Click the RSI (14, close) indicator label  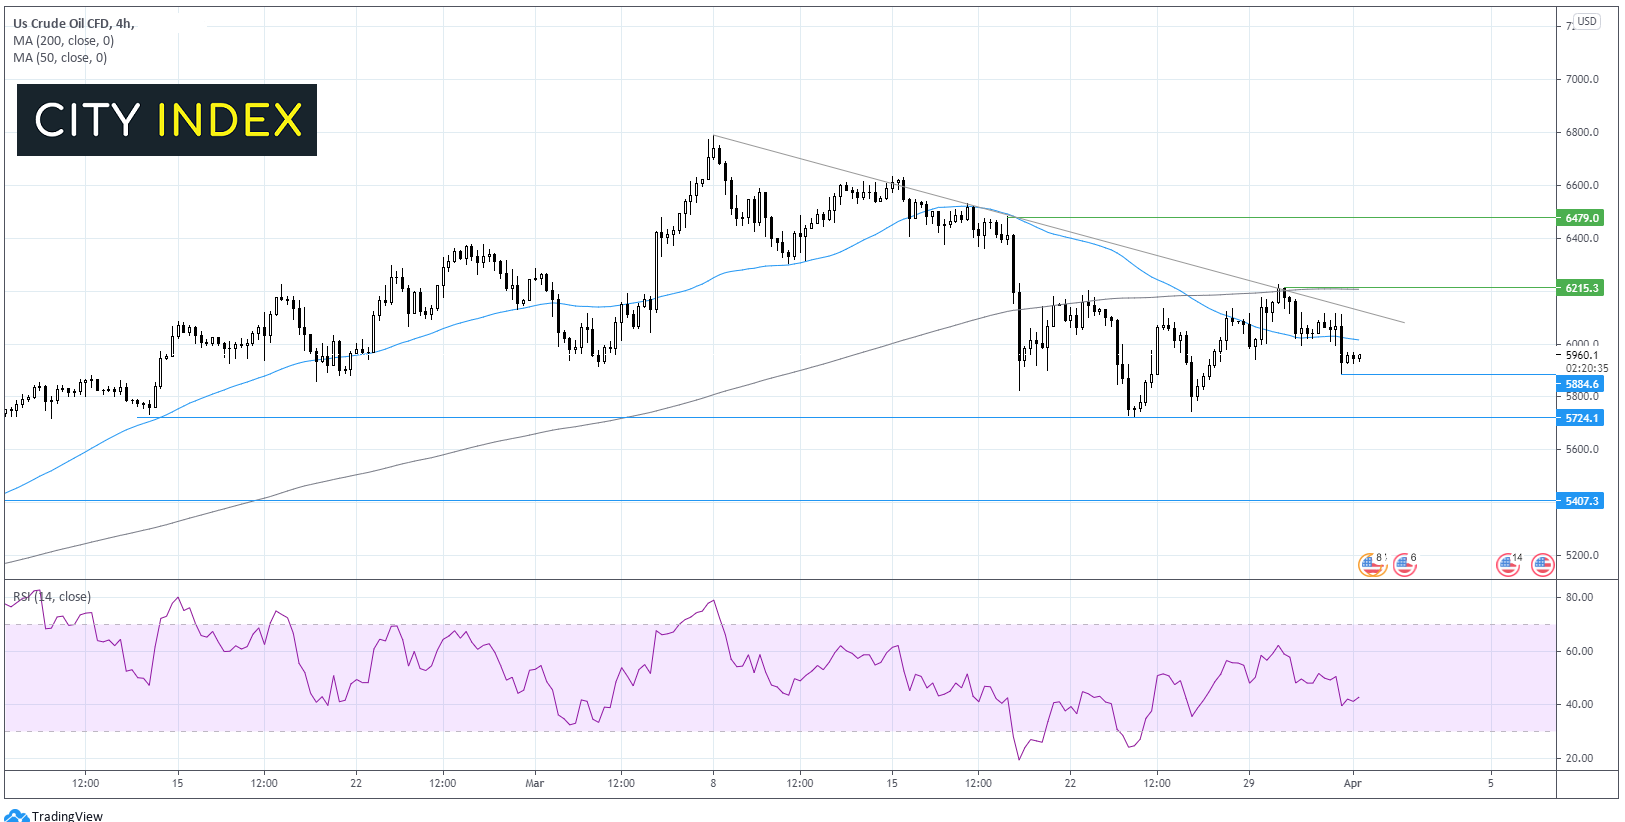pyautogui.click(x=52, y=597)
